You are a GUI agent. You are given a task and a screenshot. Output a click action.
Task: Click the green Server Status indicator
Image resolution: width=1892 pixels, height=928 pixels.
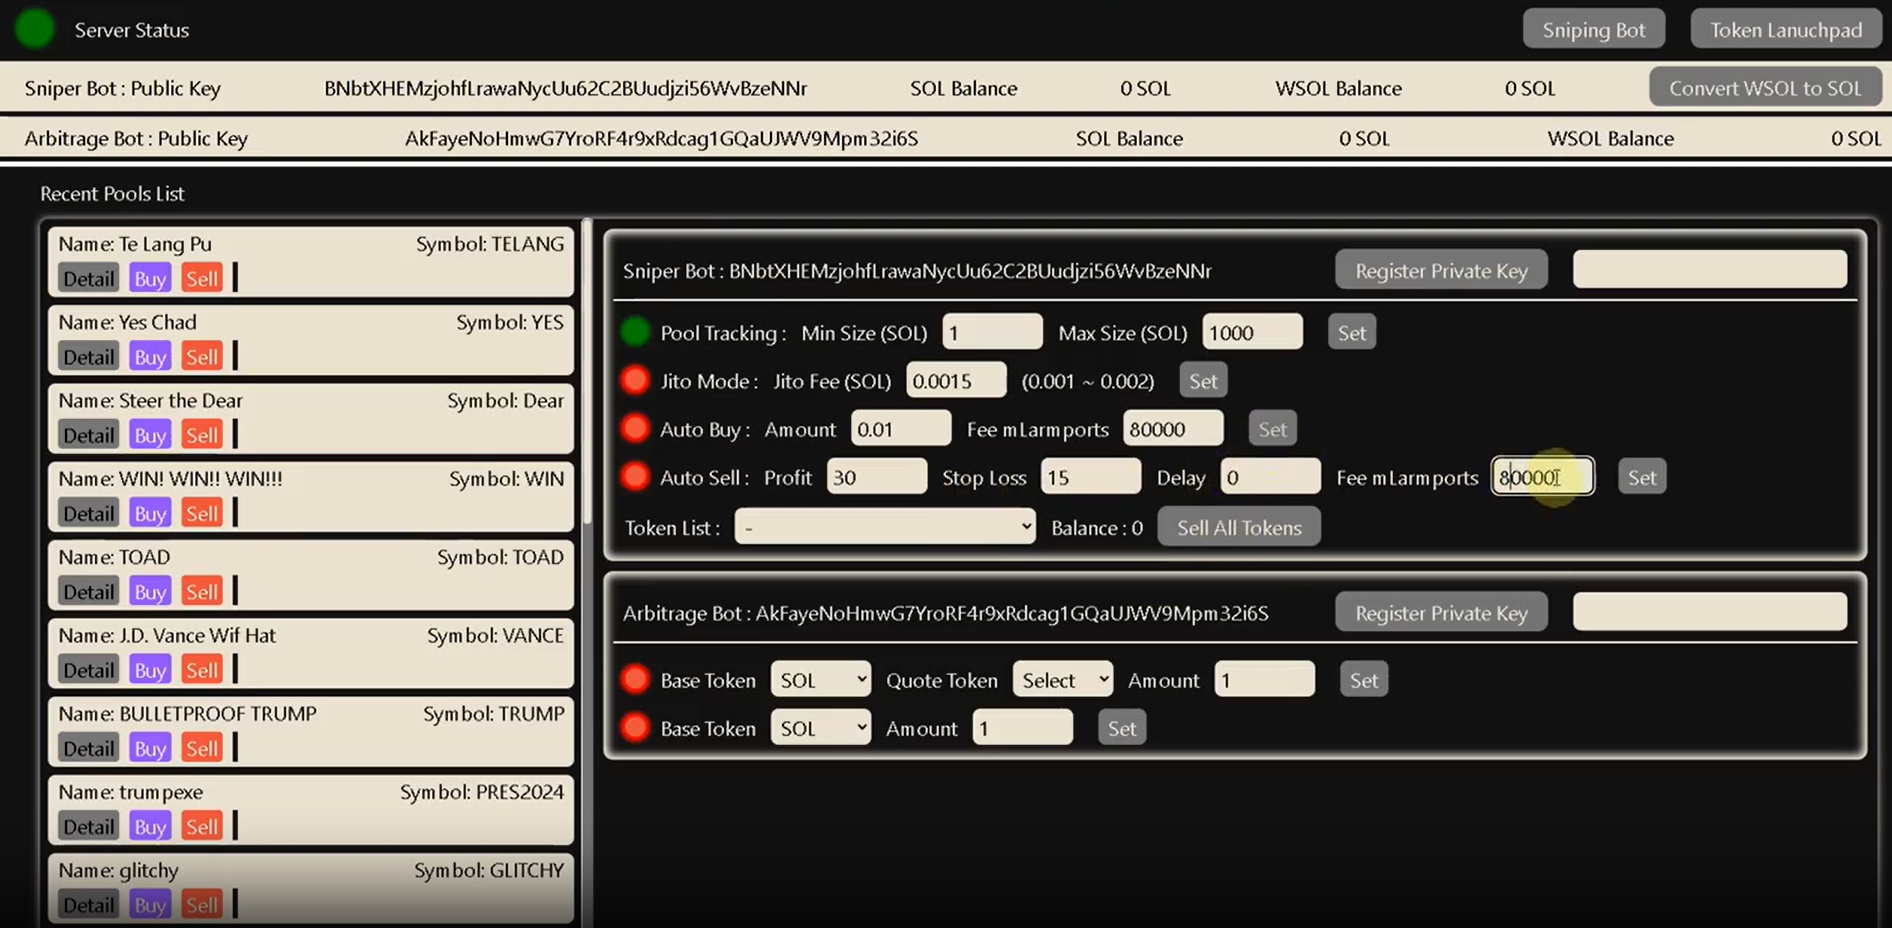click(35, 29)
